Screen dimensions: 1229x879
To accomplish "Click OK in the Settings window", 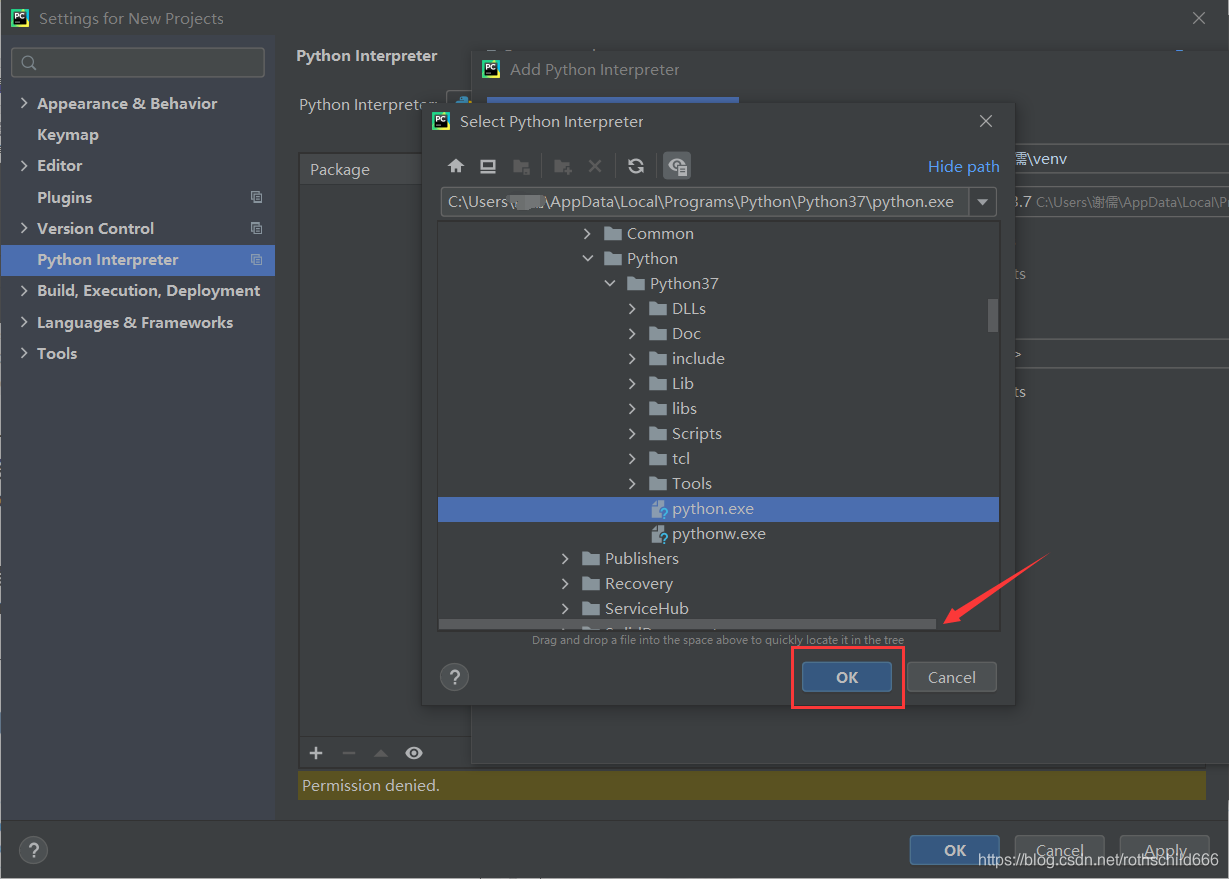I will tap(954, 850).
